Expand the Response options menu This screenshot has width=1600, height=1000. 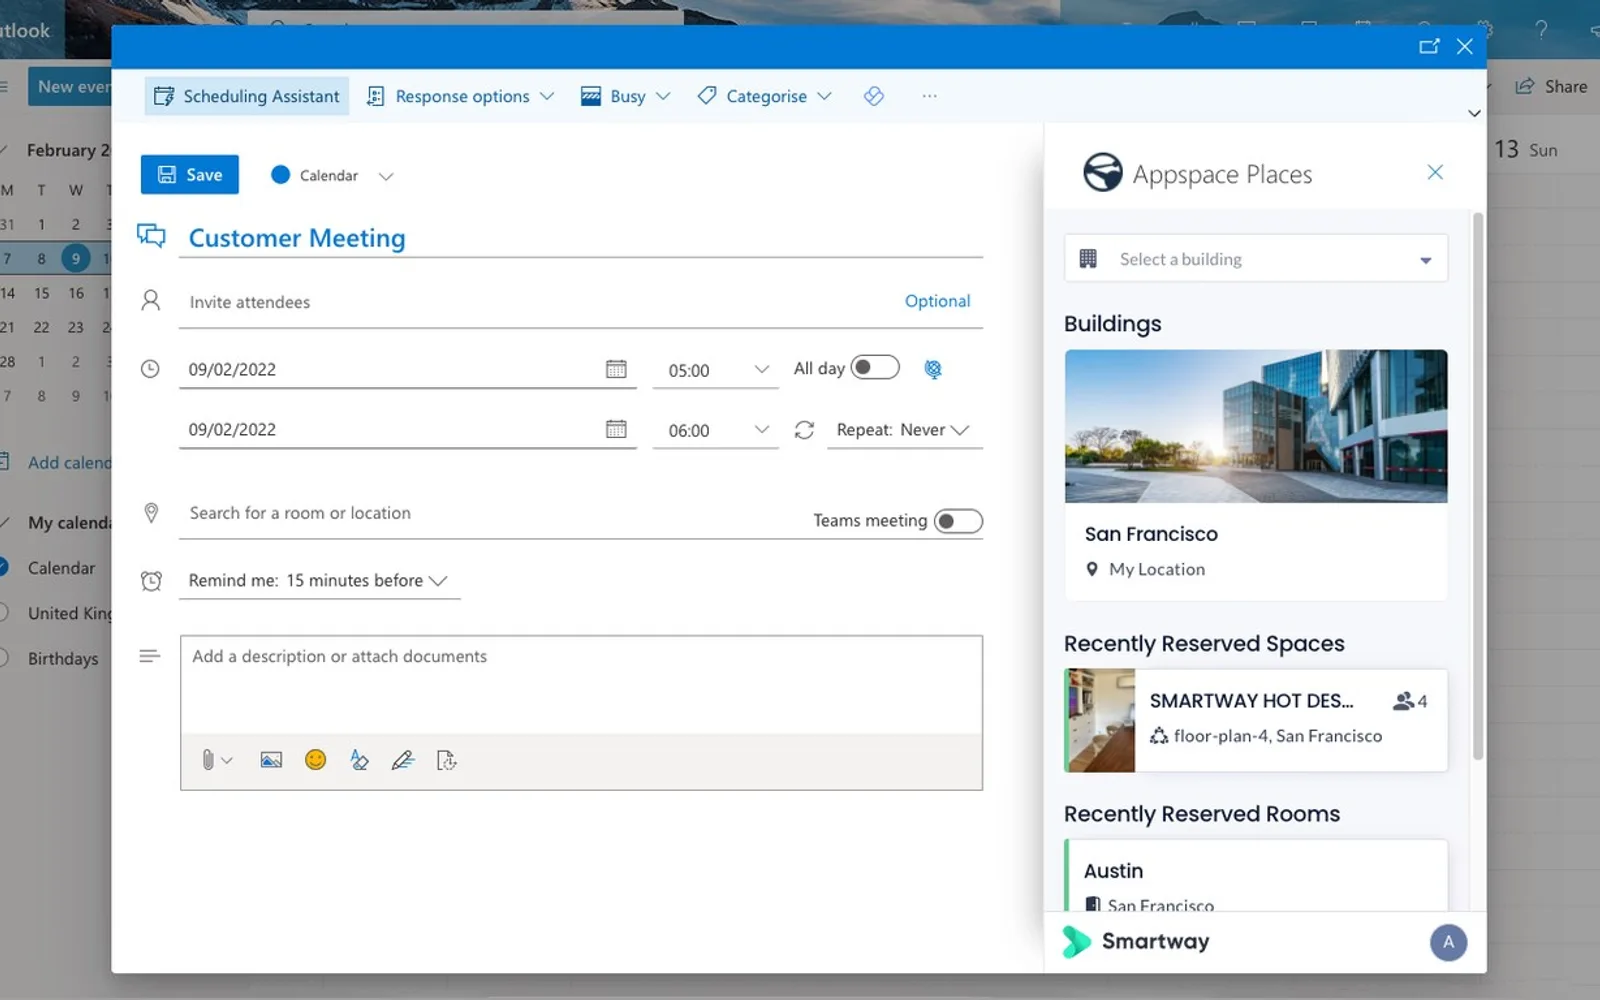(x=460, y=96)
